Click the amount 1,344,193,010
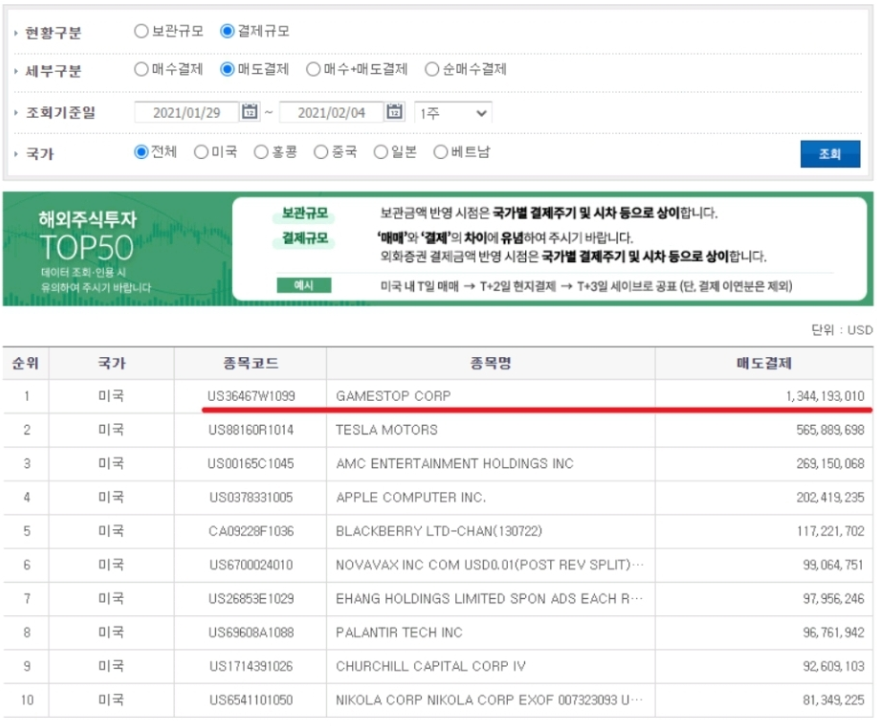The width and height of the screenshot is (879, 726). pyautogui.click(x=825, y=396)
